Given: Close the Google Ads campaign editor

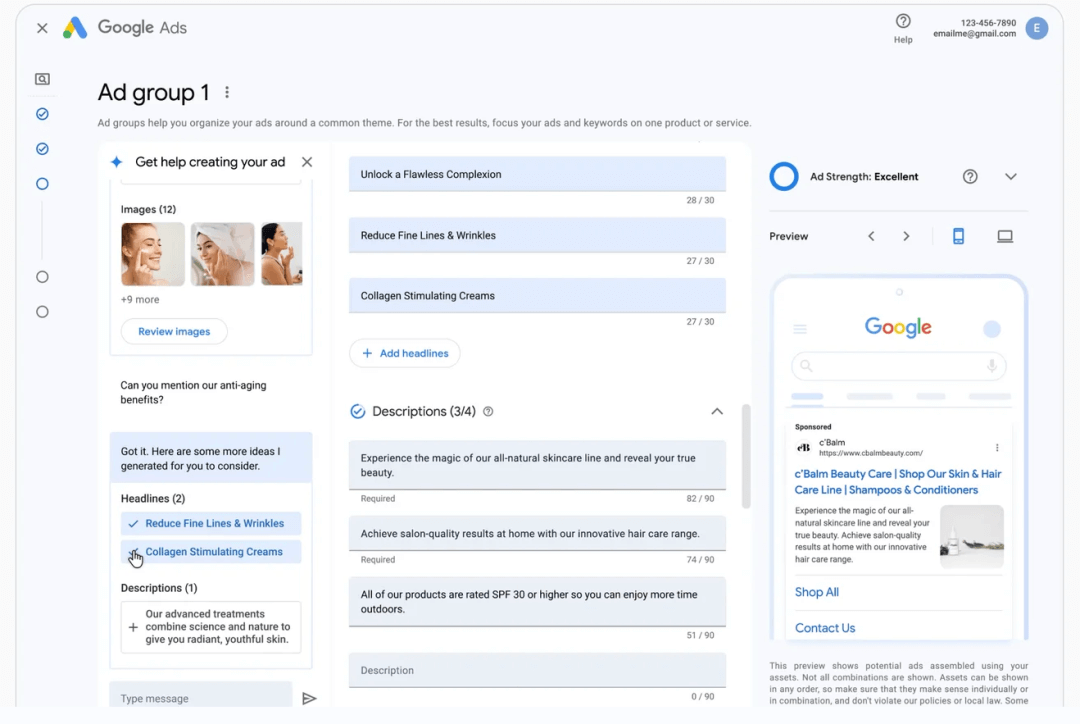Looking at the screenshot, I should pos(42,28).
